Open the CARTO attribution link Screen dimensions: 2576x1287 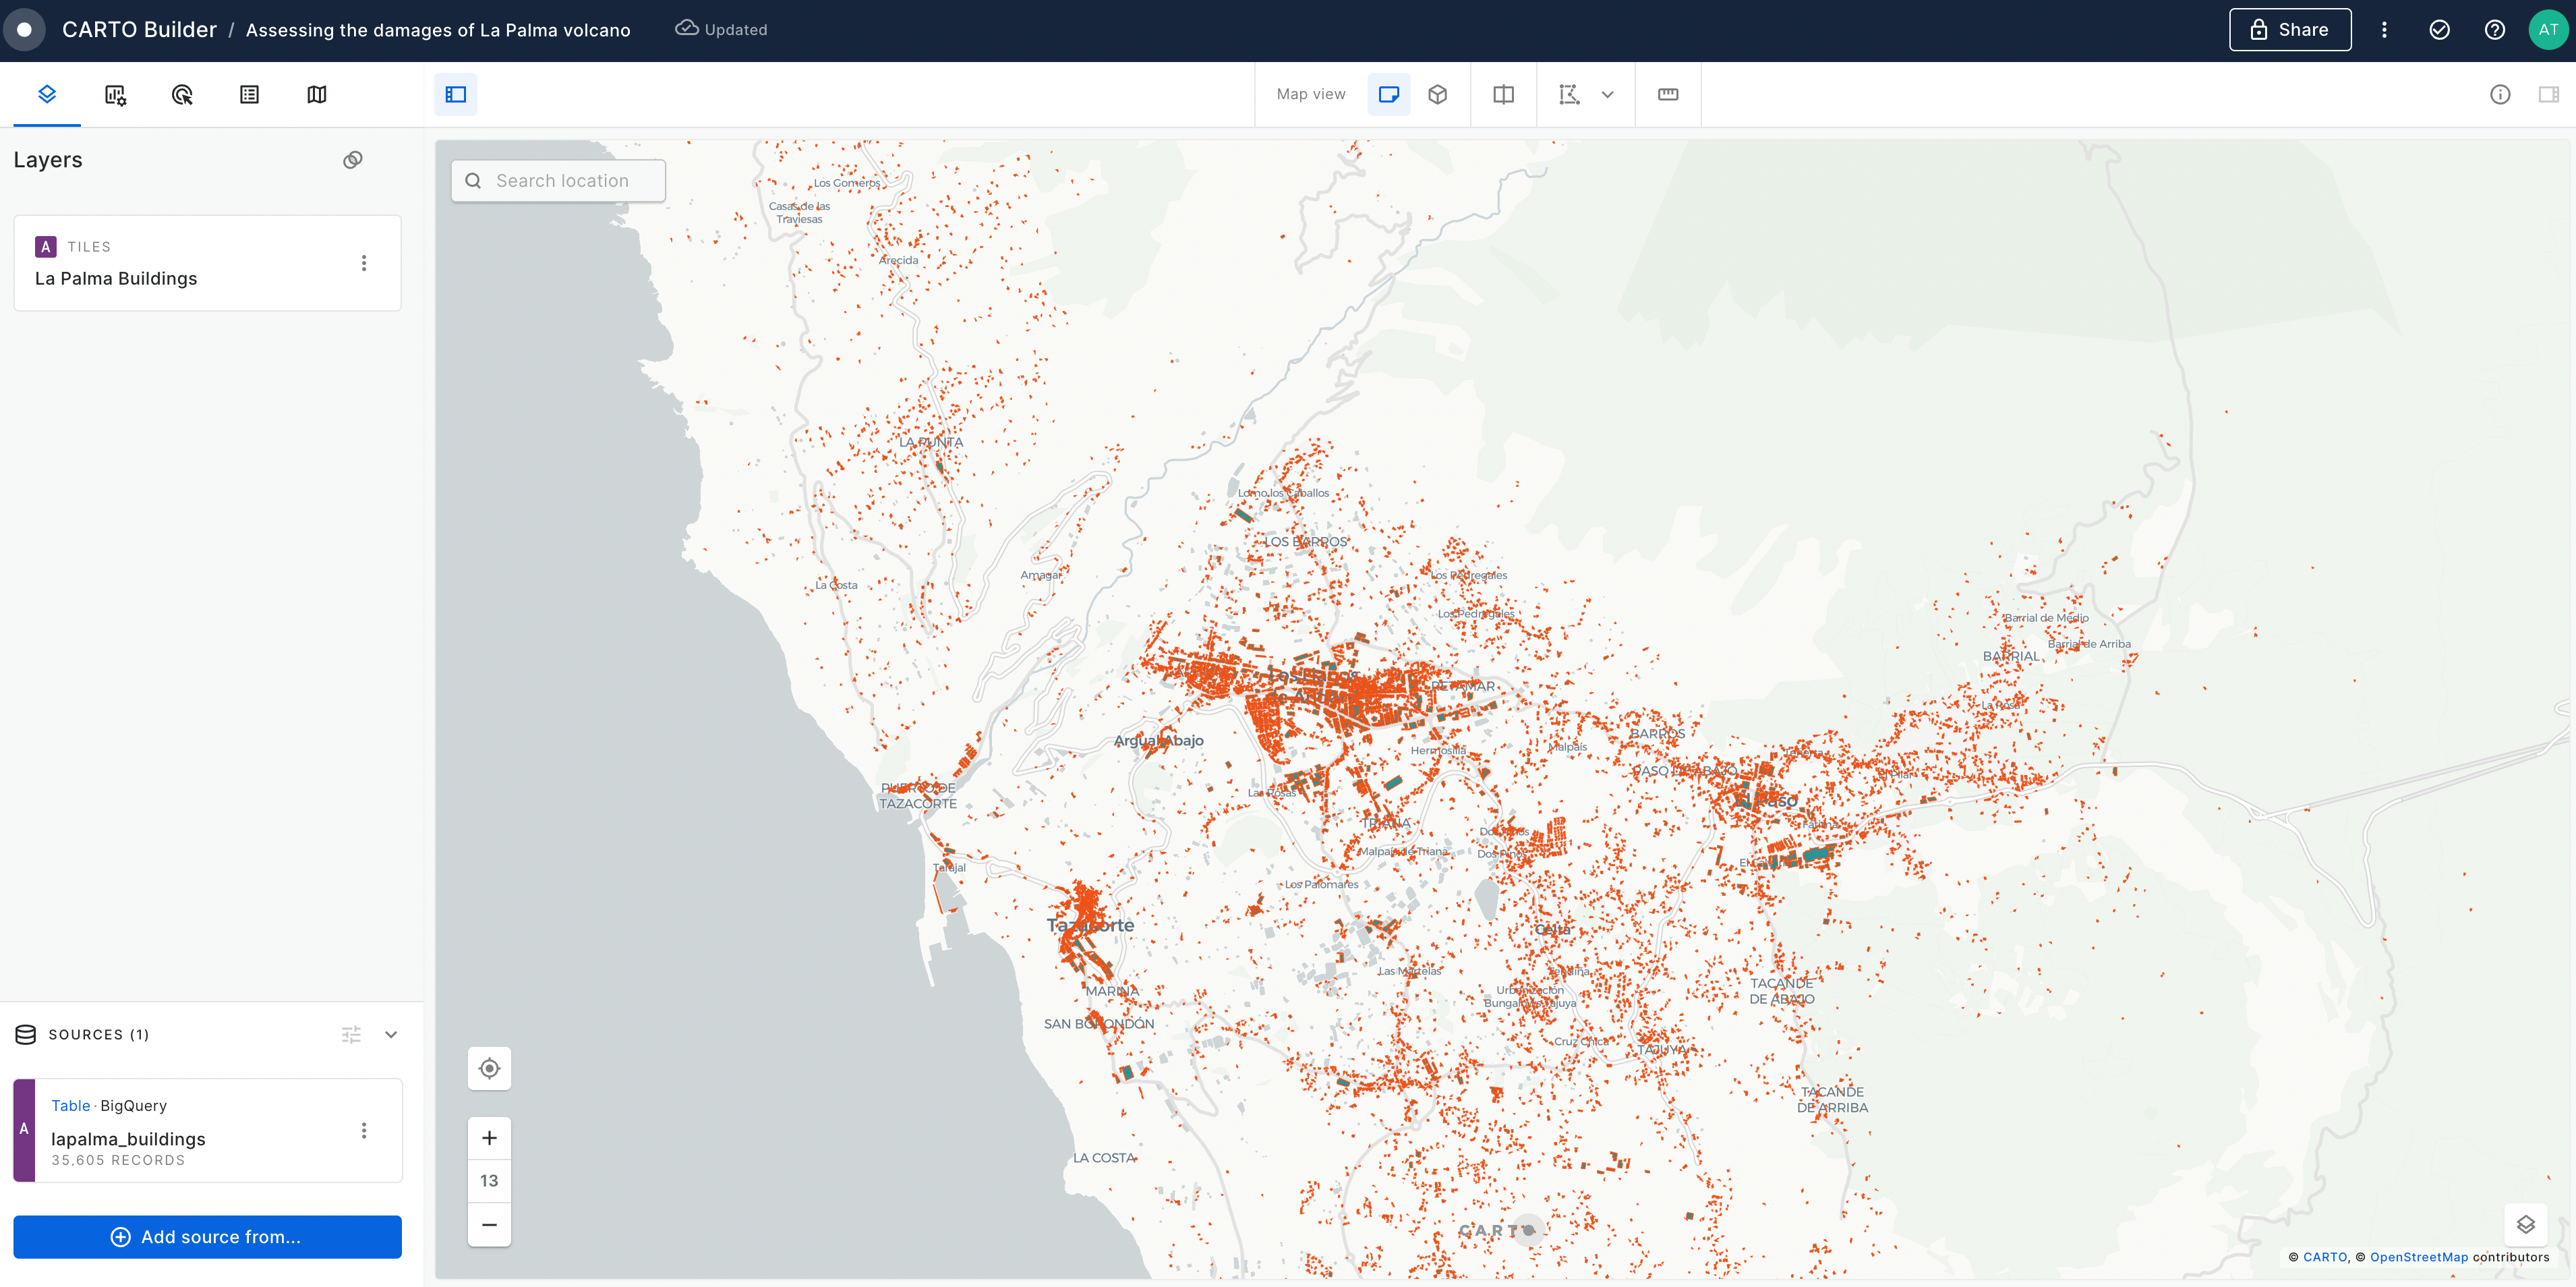point(2325,1257)
